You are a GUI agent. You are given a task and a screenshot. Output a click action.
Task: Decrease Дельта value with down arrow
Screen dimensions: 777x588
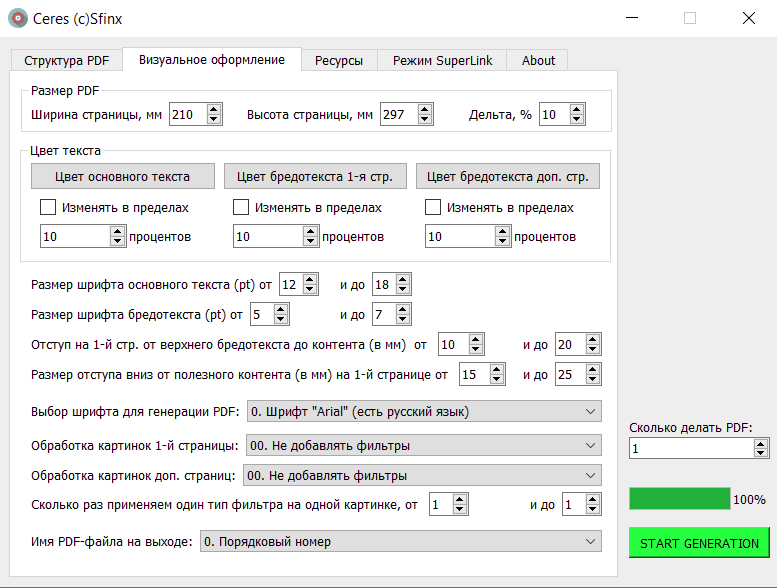pos(576,119)
